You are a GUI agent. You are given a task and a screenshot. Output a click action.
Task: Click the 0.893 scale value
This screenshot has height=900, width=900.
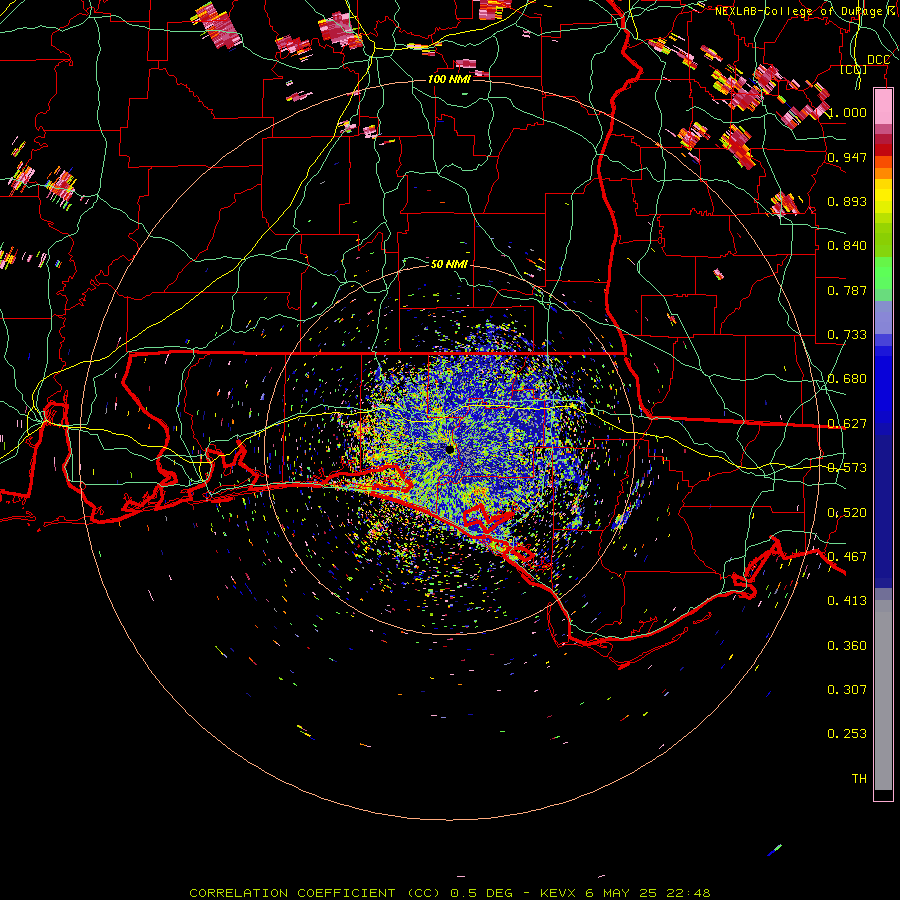click(x=847, y=201)
